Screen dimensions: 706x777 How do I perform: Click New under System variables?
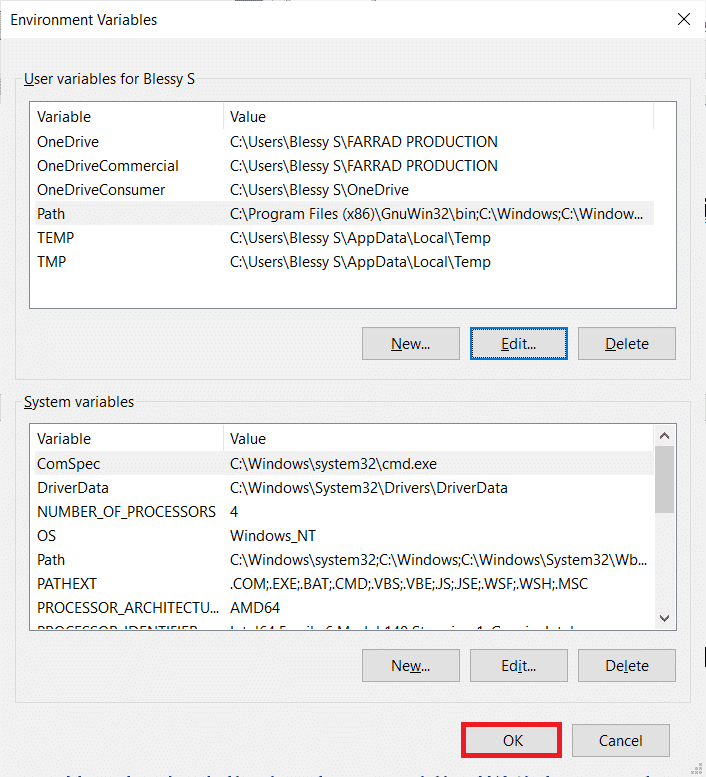click(411, 666)
